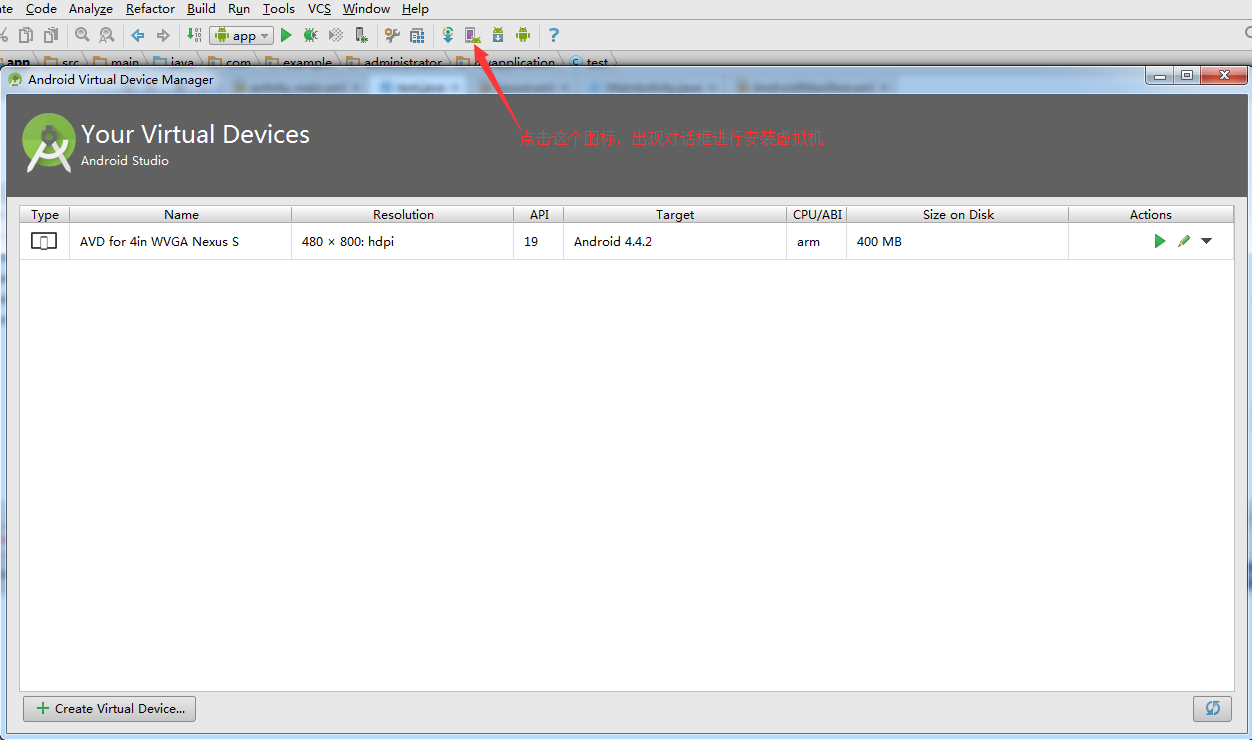Image resolution: width=1252 pixels, height=740 pixels.
Task: Click Create Virtual Device button
Action: point(110,708)
